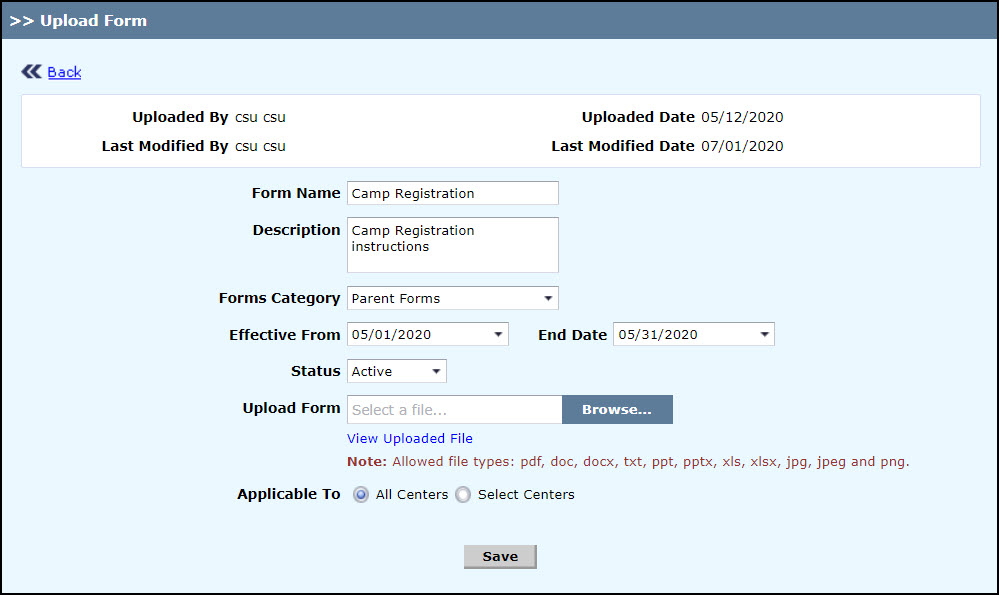Viewport: 999px width, 595px height.
Task: Click the Last Modified By value
Action: point(260,146)
